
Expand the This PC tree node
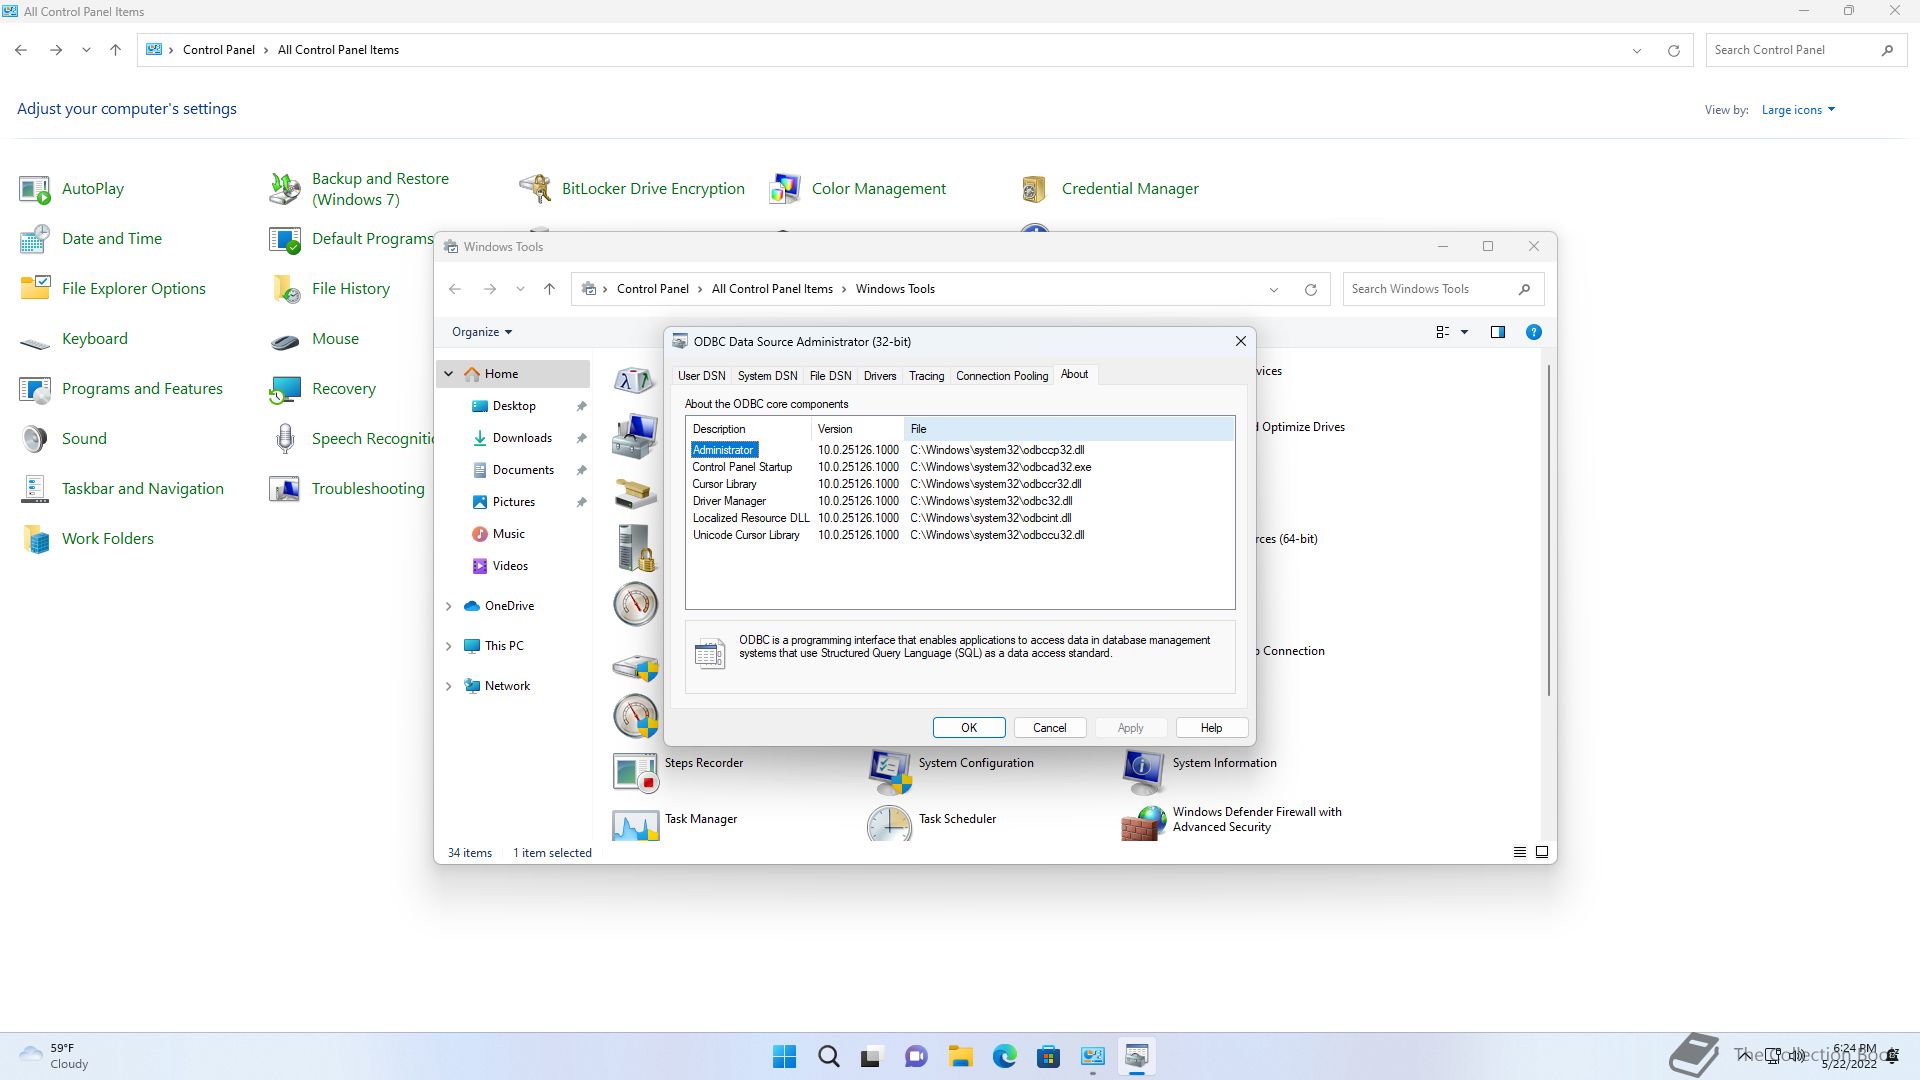pyautogui.click(x=449, y=646)
